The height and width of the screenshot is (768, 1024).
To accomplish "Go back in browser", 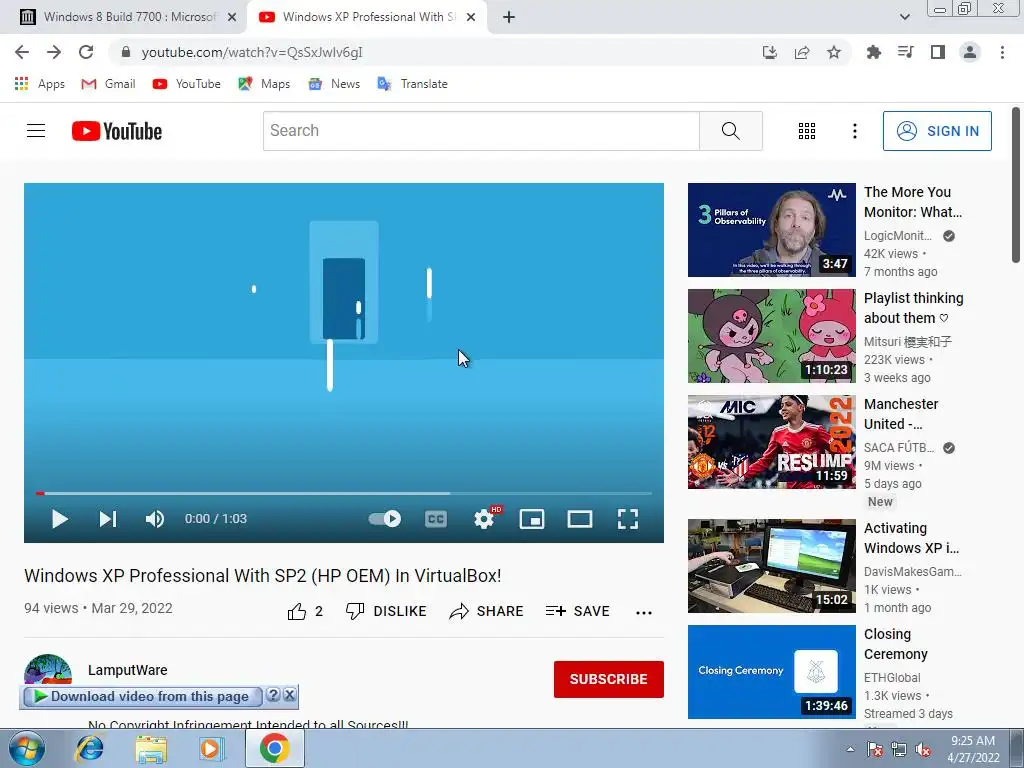I will pyautogui.click(x=22, y=52).
